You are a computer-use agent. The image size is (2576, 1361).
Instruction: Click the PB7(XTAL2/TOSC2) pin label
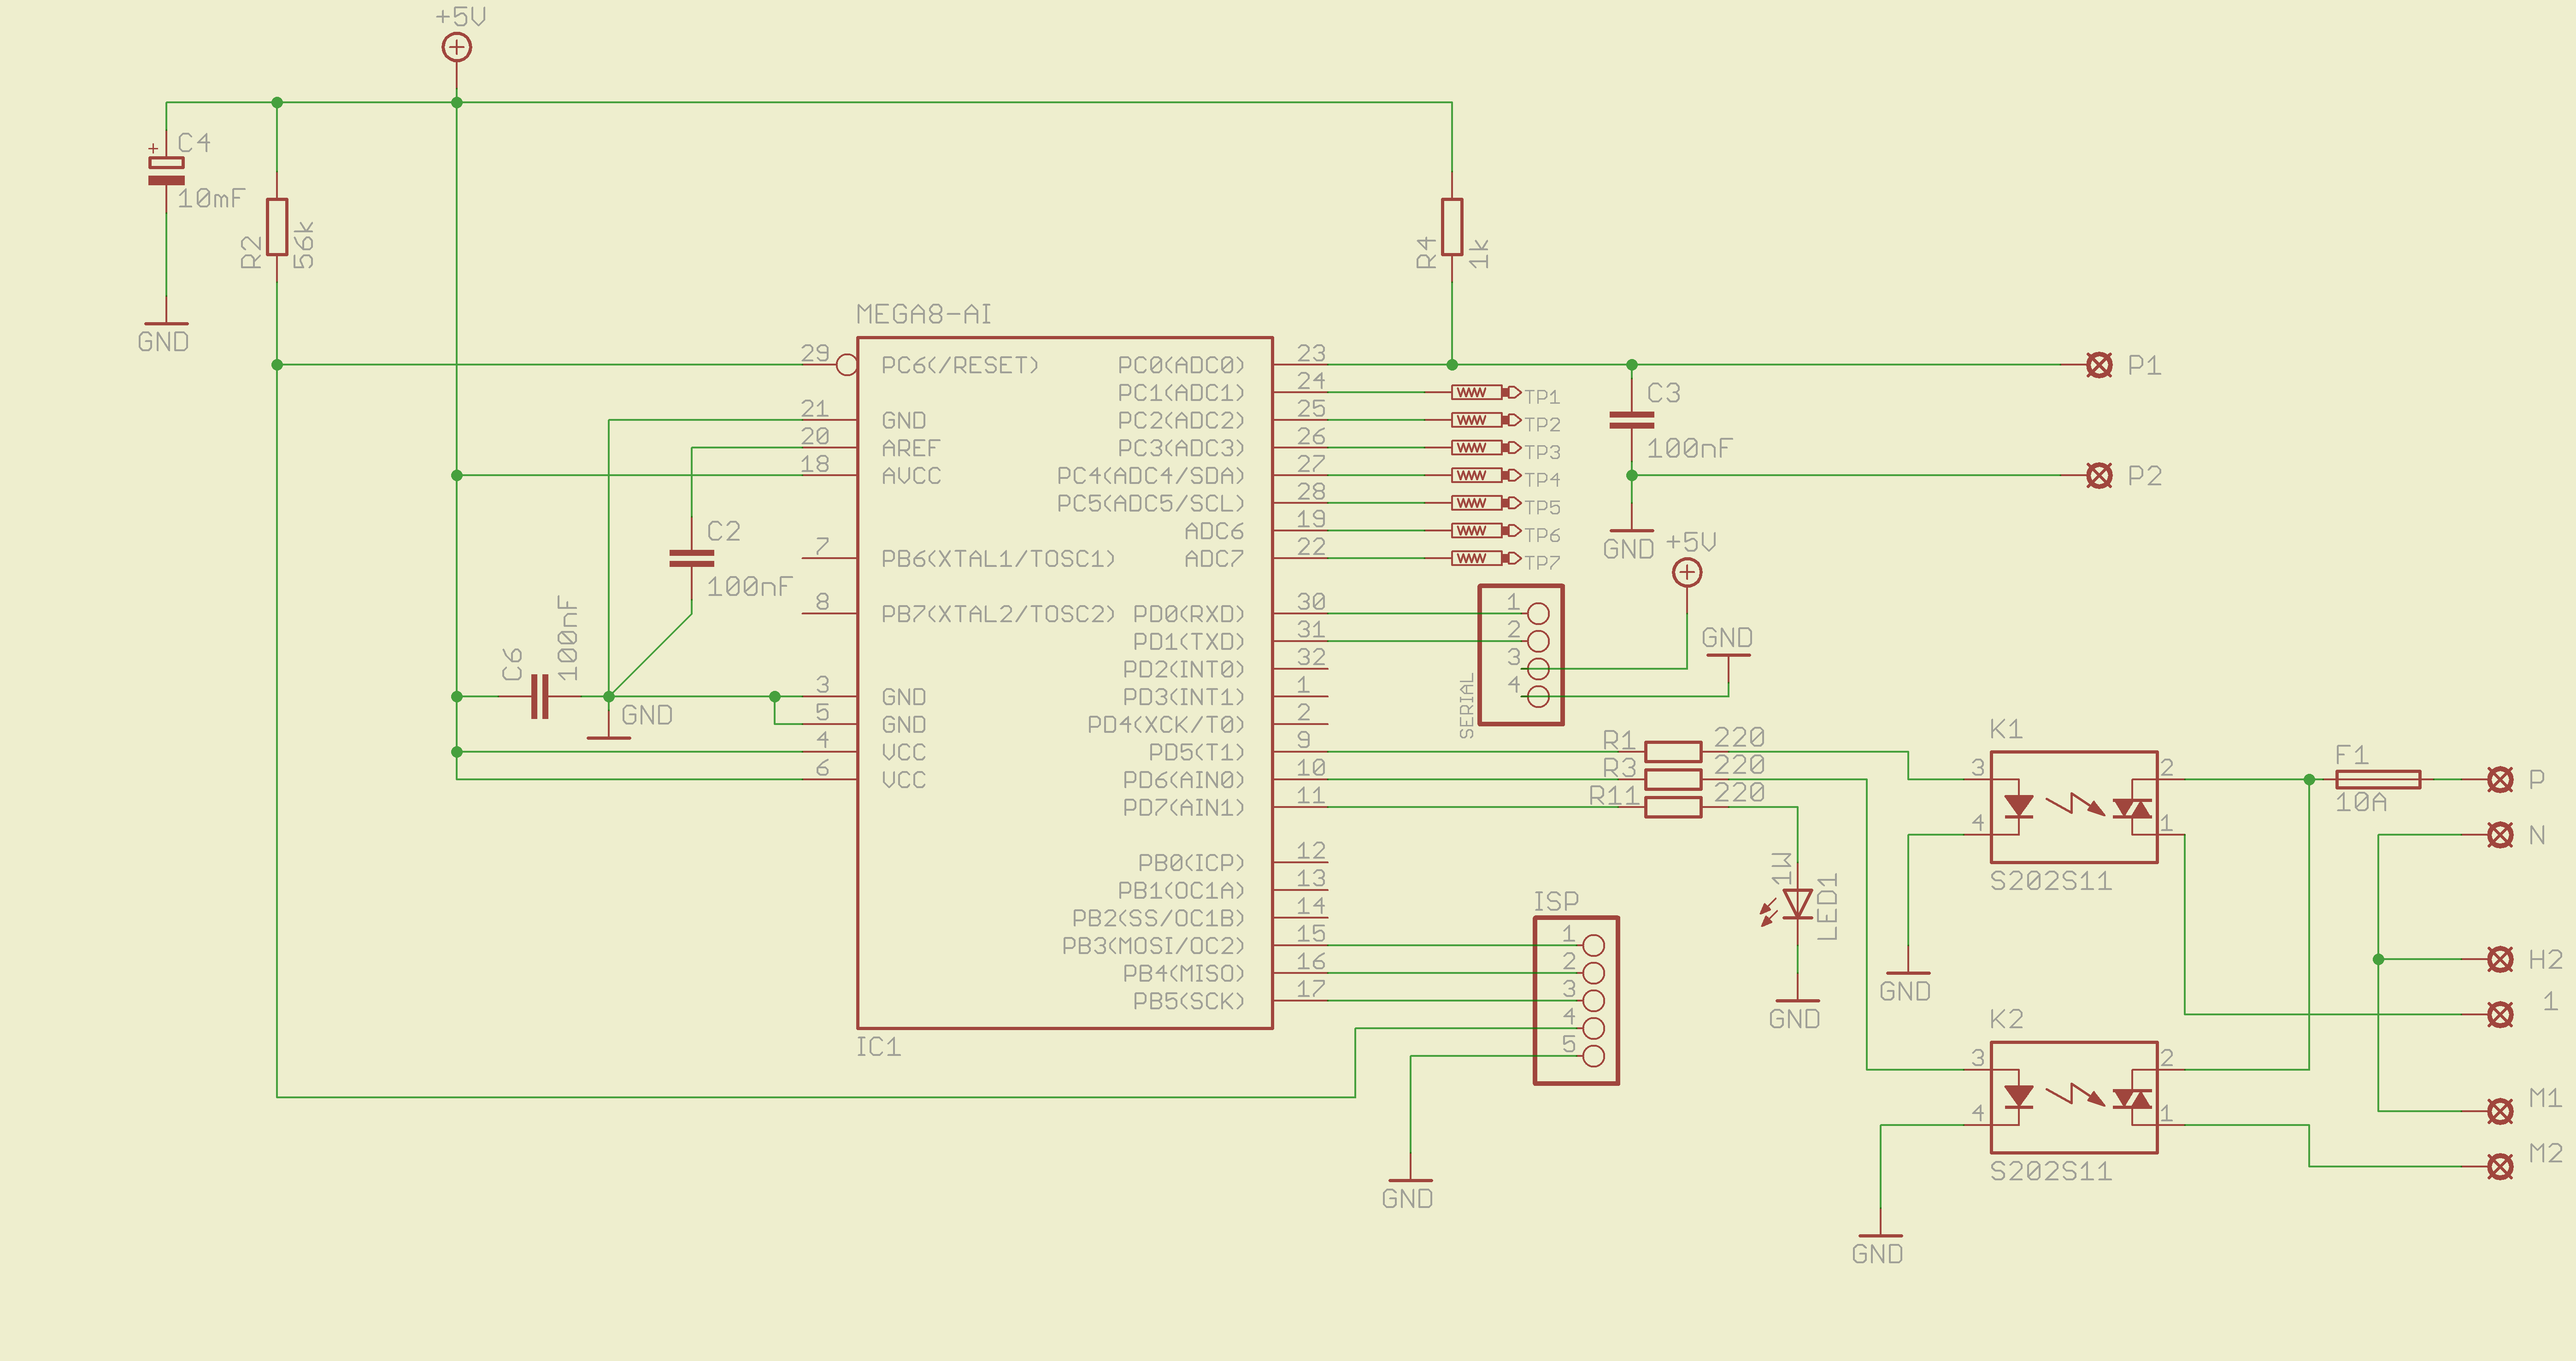pos(998,613)
